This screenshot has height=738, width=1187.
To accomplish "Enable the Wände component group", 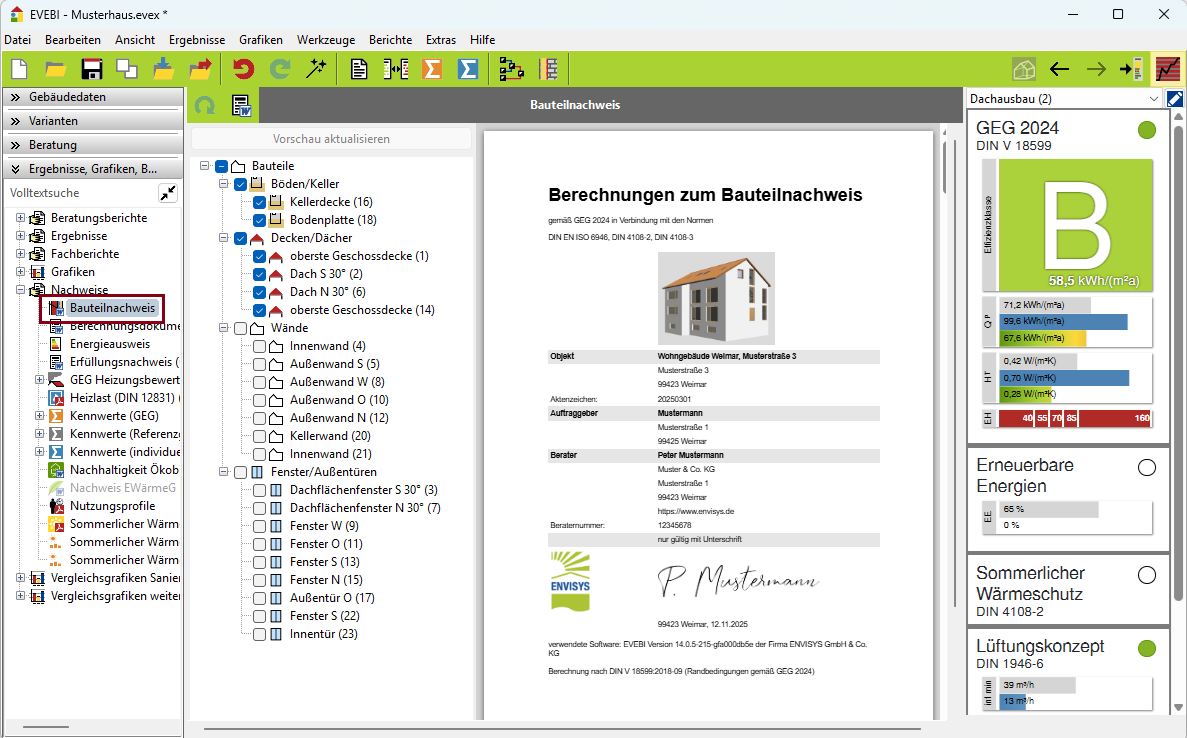I will (239, 327).
